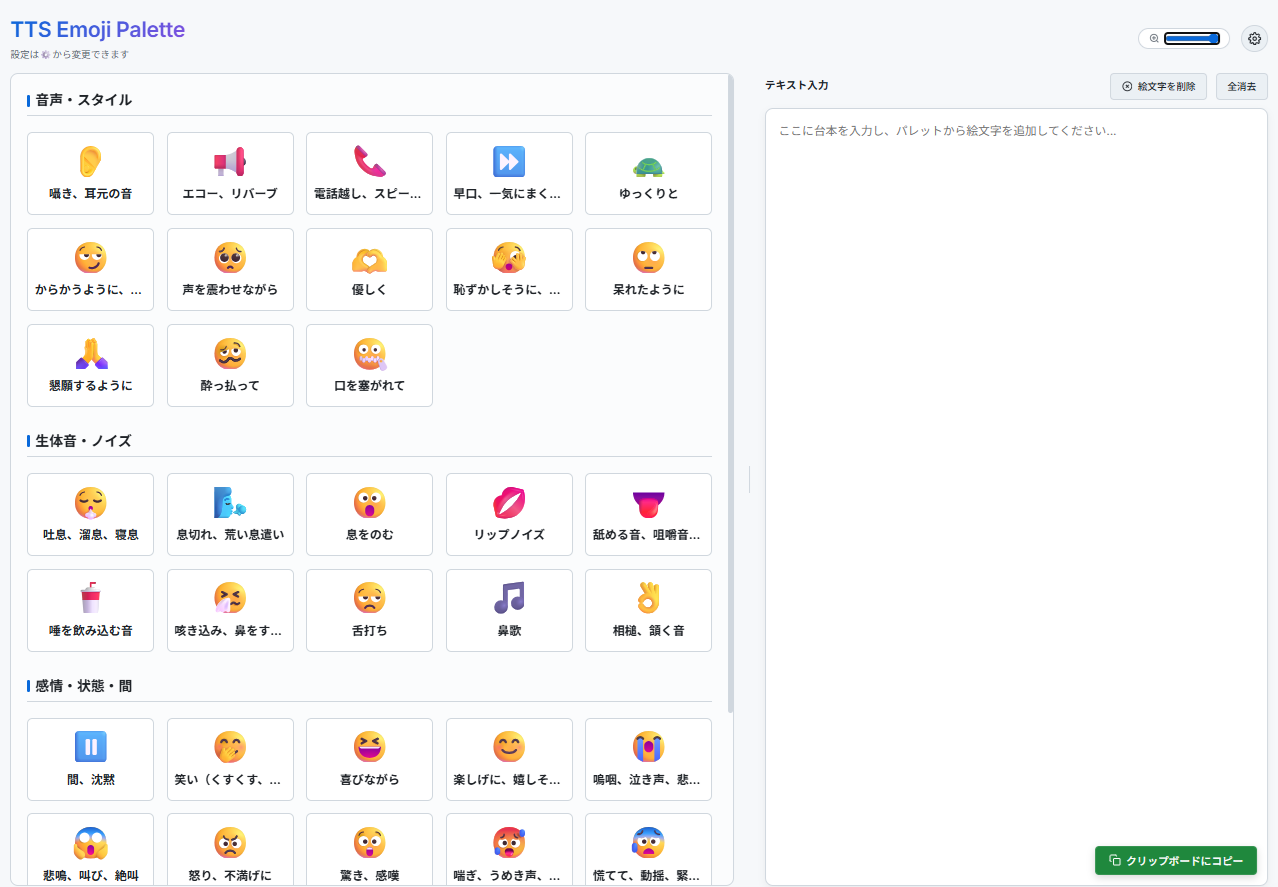
Task: Insert the telephone receiver emoji
Action: (x=369, y=173)
